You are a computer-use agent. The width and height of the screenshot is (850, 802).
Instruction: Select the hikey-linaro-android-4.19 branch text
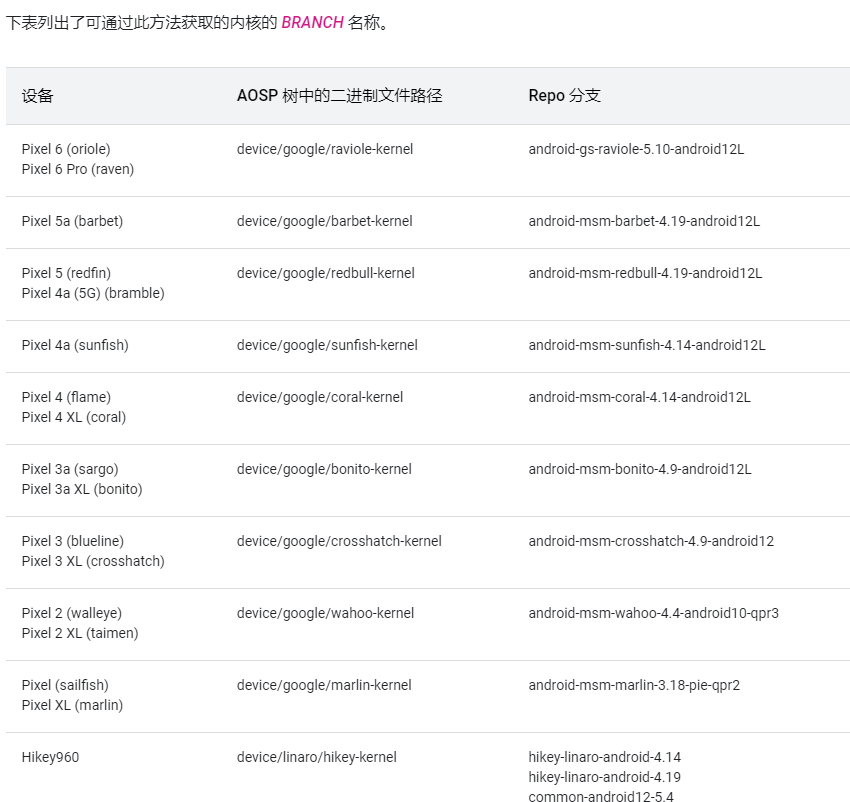[604, 777]
